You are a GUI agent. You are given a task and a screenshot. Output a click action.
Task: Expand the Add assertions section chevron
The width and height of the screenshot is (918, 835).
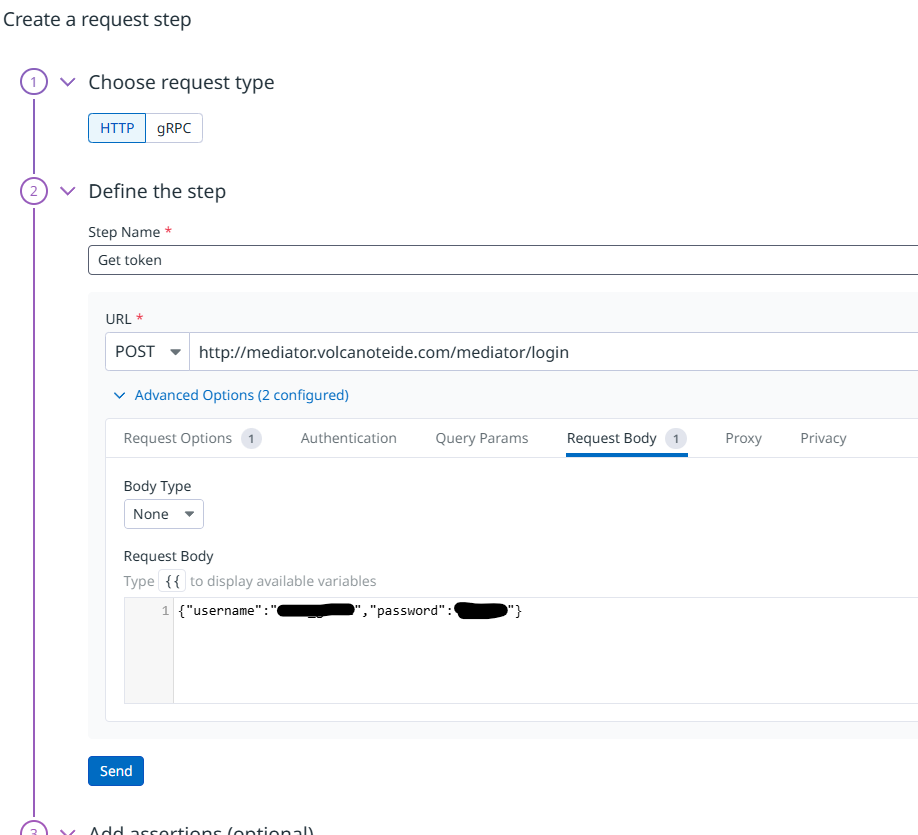click(x=68, y=830)
